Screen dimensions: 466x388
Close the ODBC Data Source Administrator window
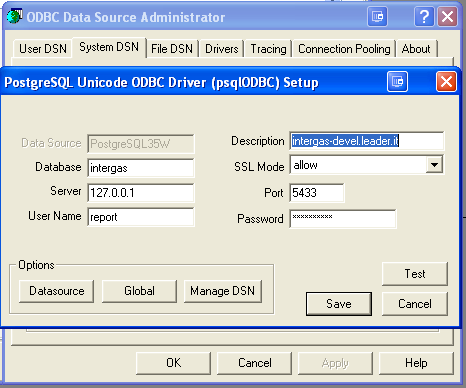pos(447,16)
